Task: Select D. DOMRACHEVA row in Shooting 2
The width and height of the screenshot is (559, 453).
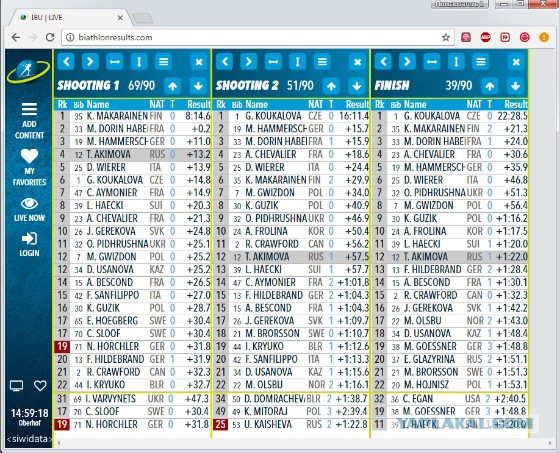Action: 291,399
